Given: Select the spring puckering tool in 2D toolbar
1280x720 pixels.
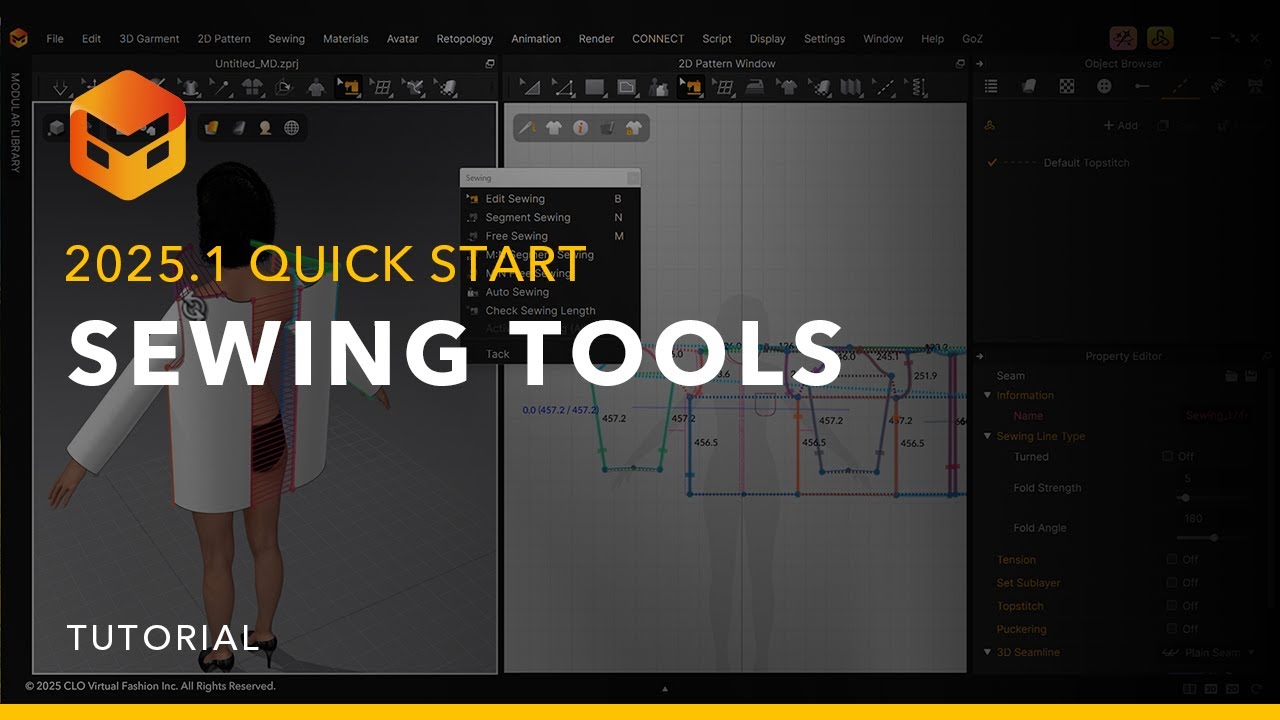Looking at the screenshot, I should click(x=916, y=87).
